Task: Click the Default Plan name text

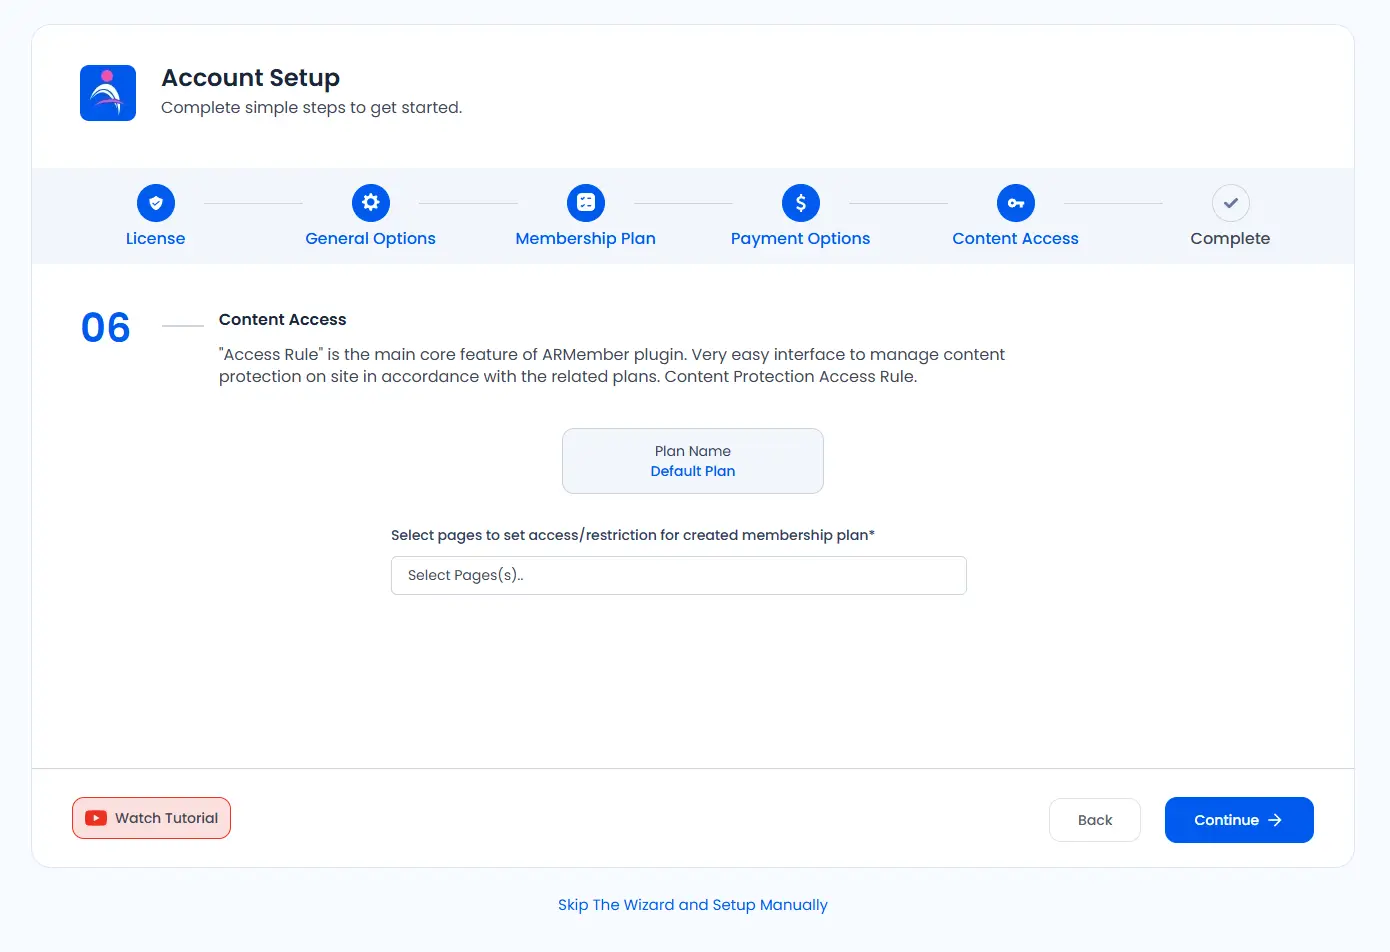Action: click(693, 471)
